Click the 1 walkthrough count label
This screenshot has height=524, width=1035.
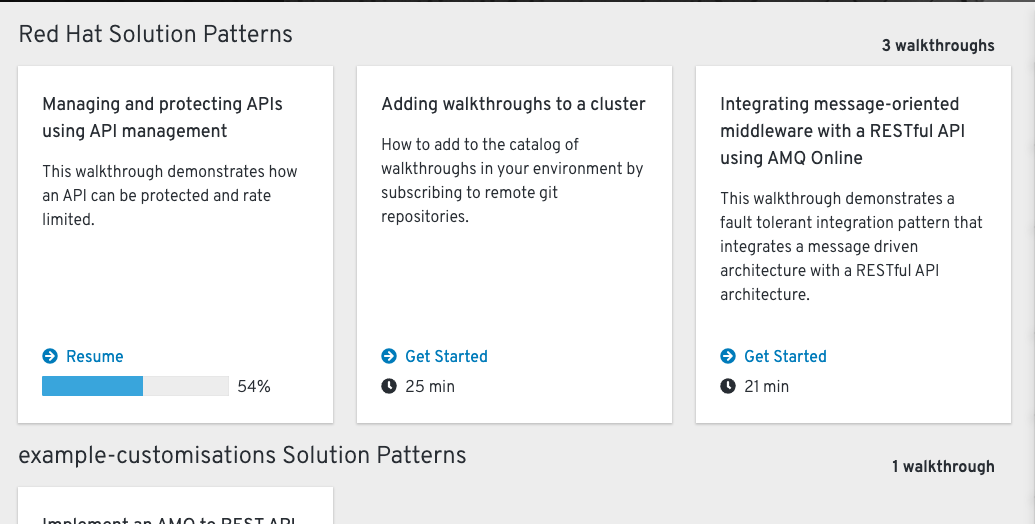point(943,467)
